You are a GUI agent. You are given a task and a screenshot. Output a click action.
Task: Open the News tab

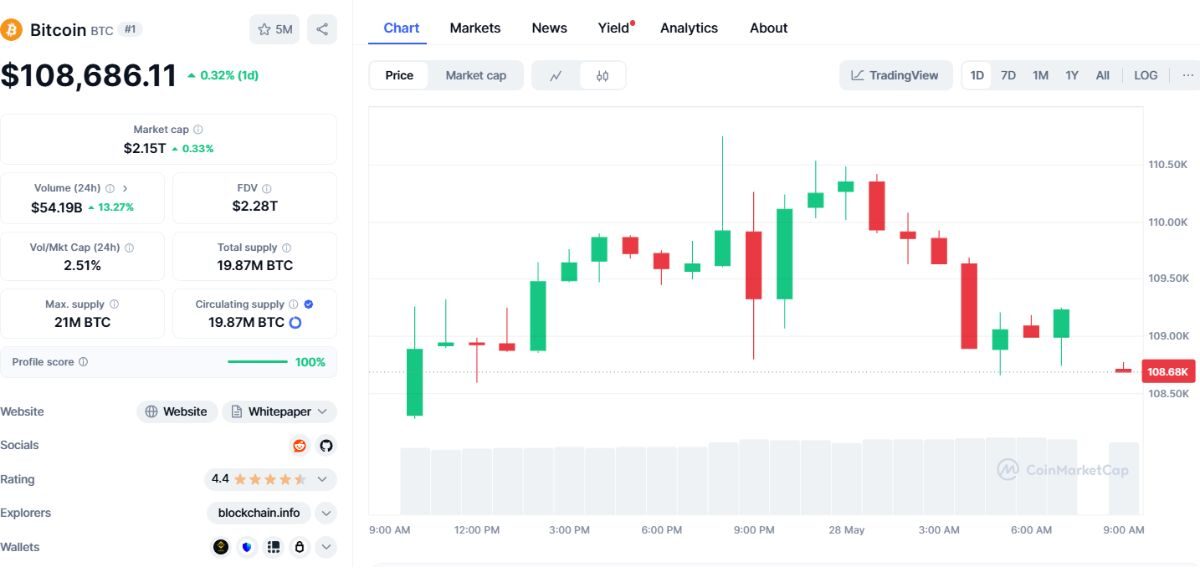pyautogui.click(x=549, y=28)
